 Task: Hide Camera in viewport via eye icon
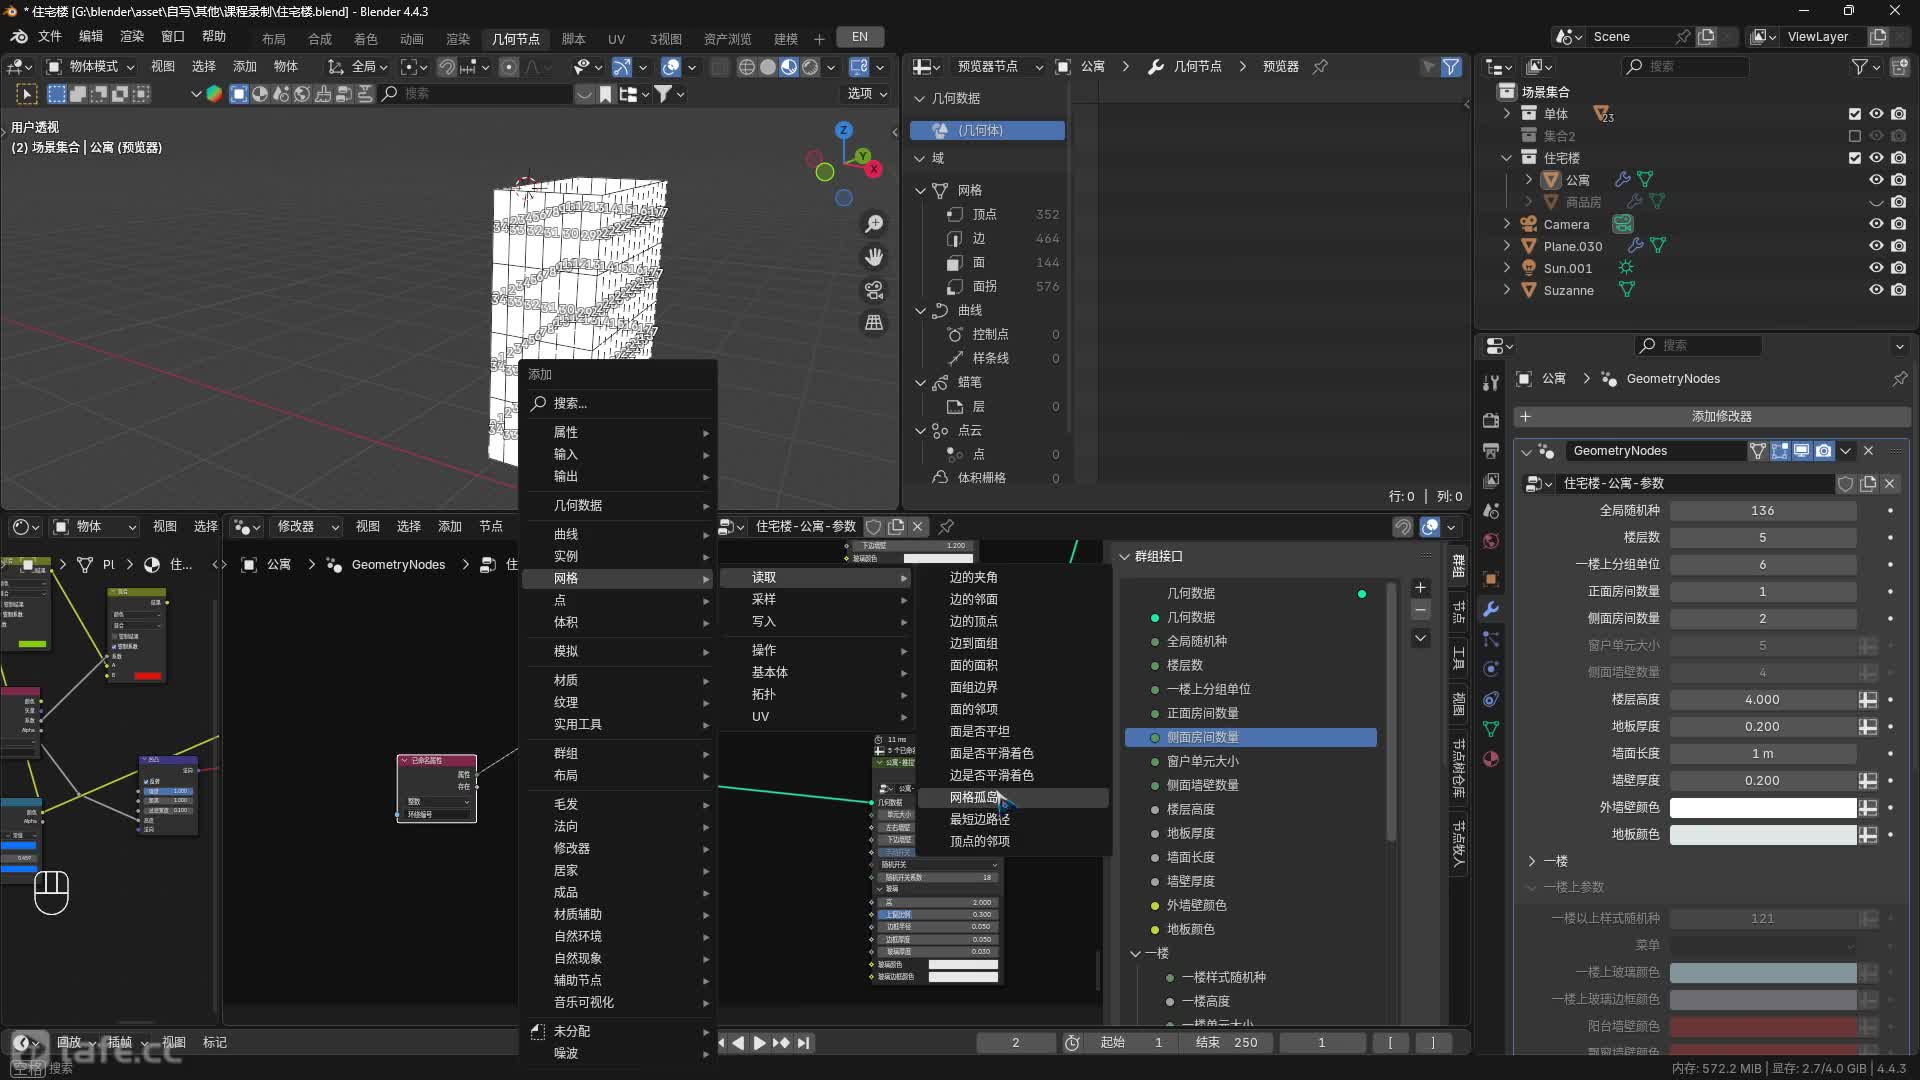tap(1876, 224)
